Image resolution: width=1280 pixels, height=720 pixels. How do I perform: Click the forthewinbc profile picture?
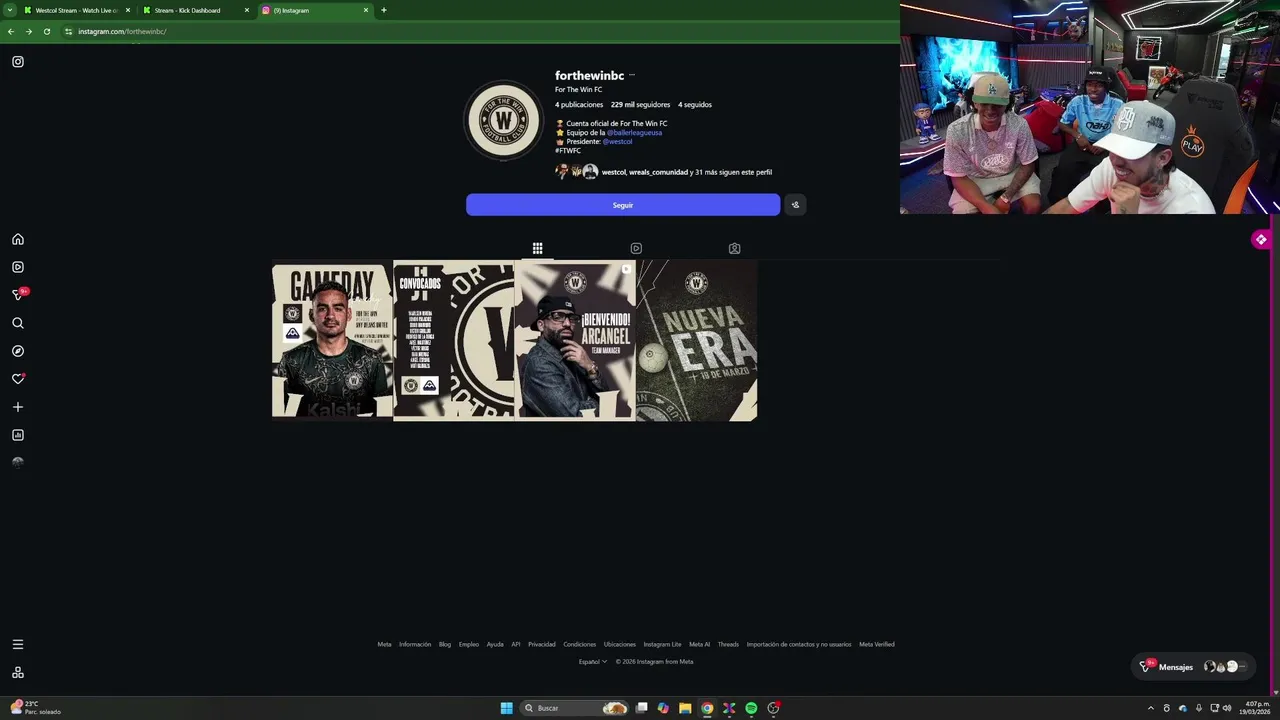click(x=504, y=122)
